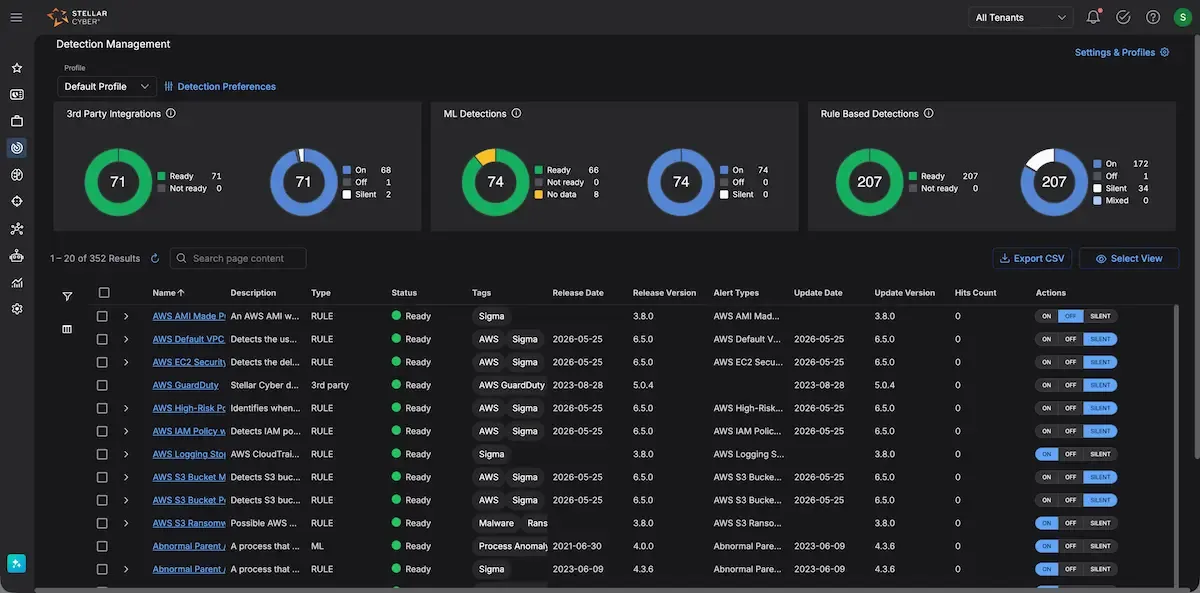
Task: Set AWS AMI Made detection to ON
Action: tap(1046, 316)
